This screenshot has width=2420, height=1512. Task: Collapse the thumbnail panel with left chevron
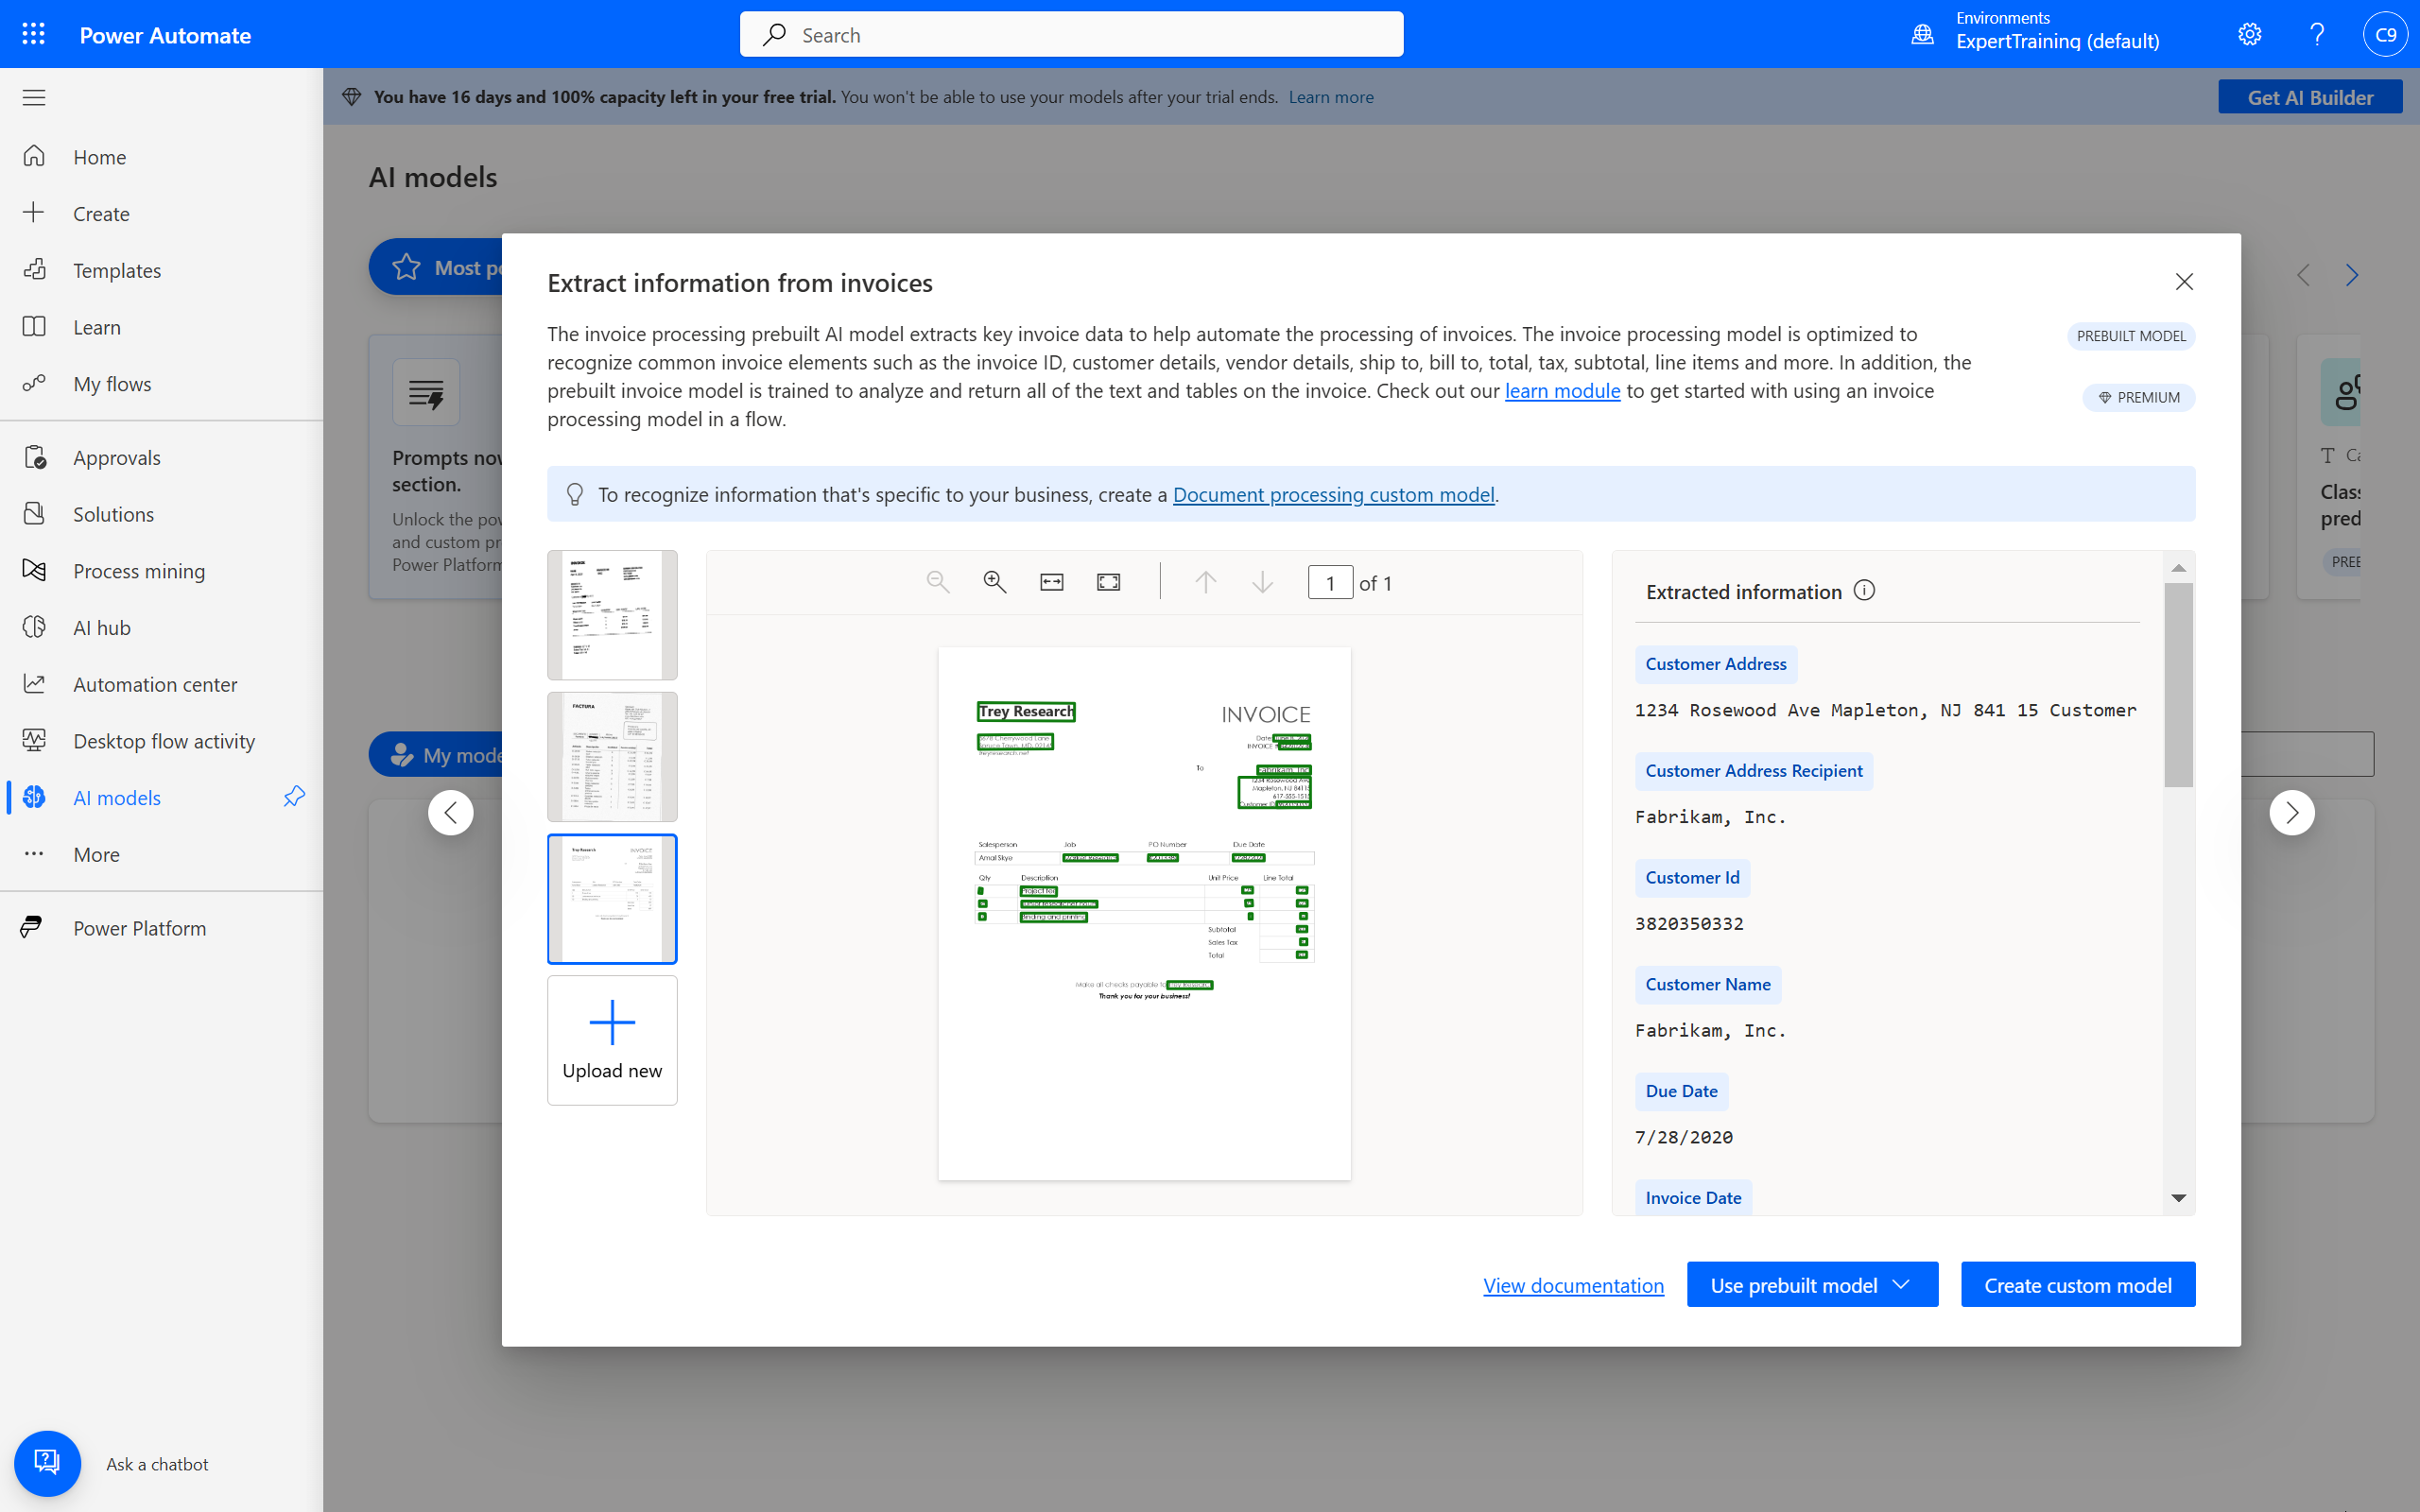(x=450, y=812)
